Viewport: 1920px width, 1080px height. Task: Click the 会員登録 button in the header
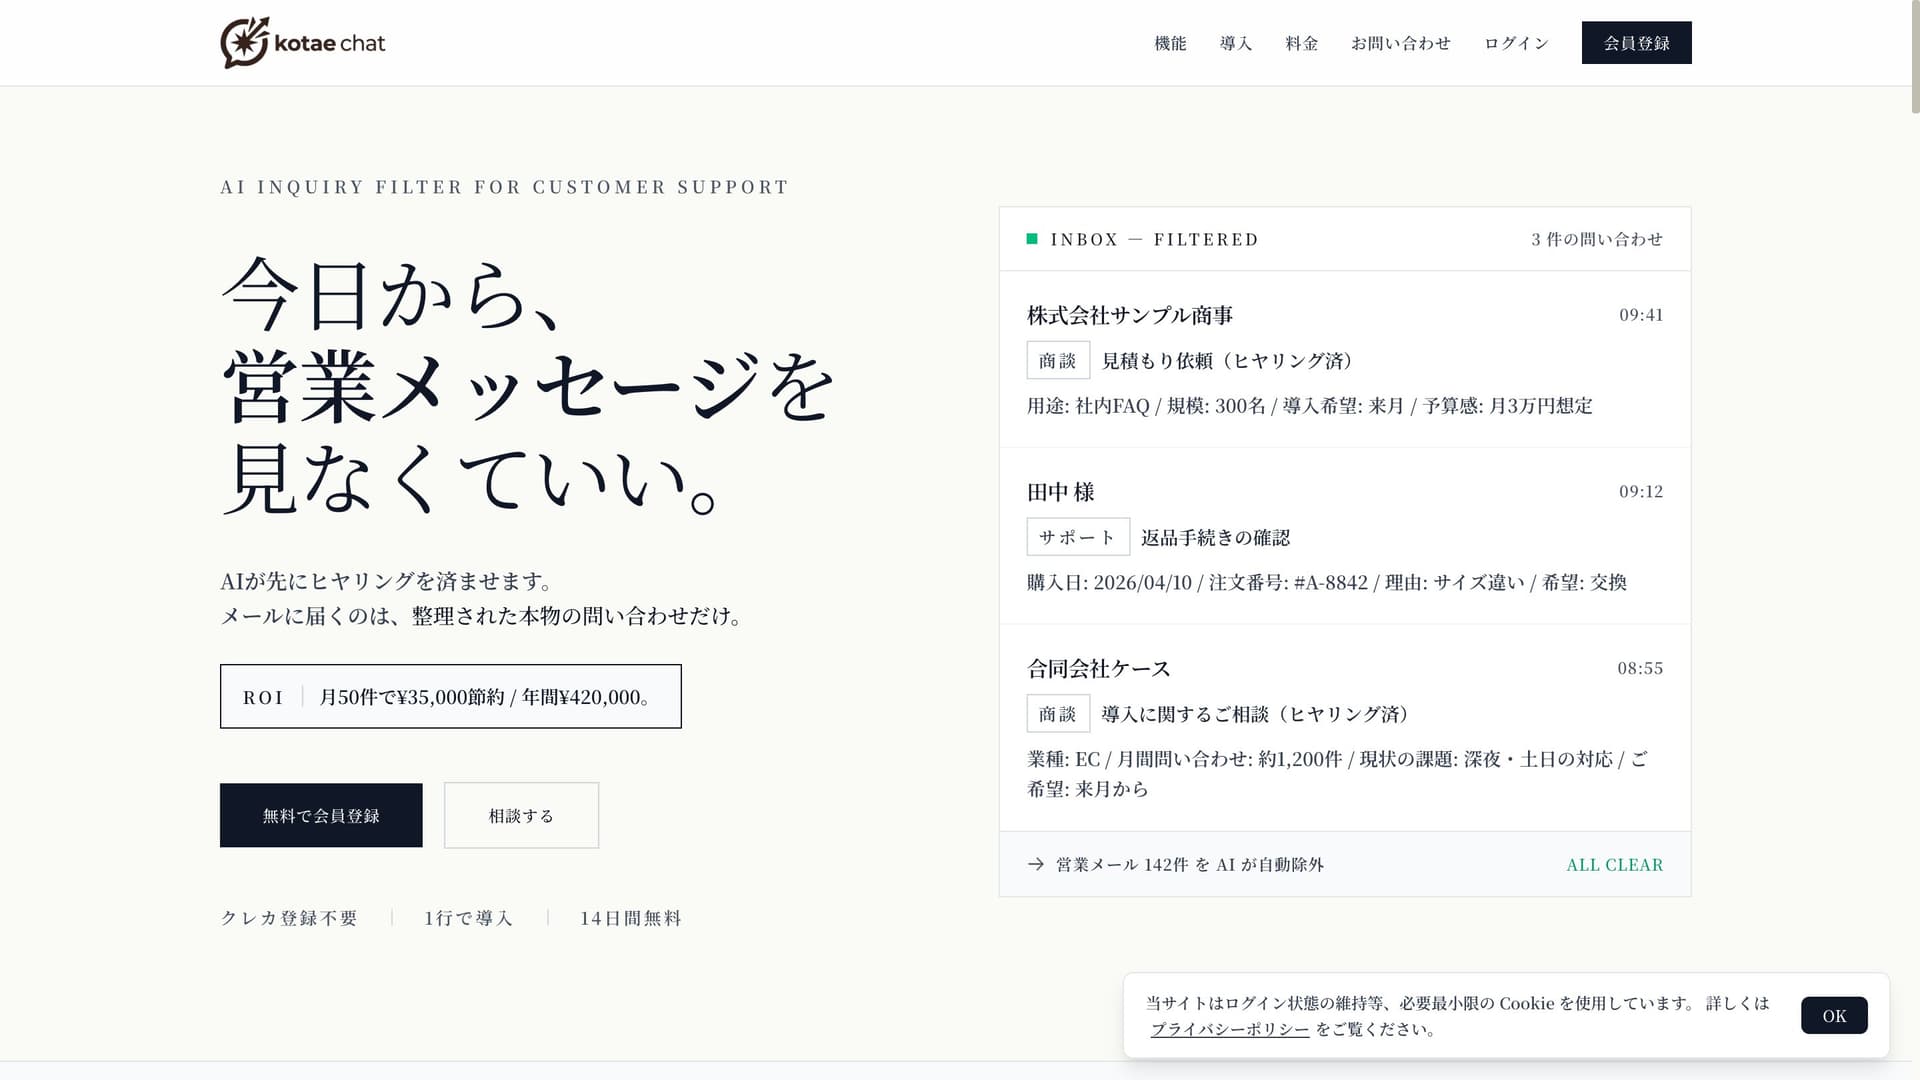point(1636,42)
